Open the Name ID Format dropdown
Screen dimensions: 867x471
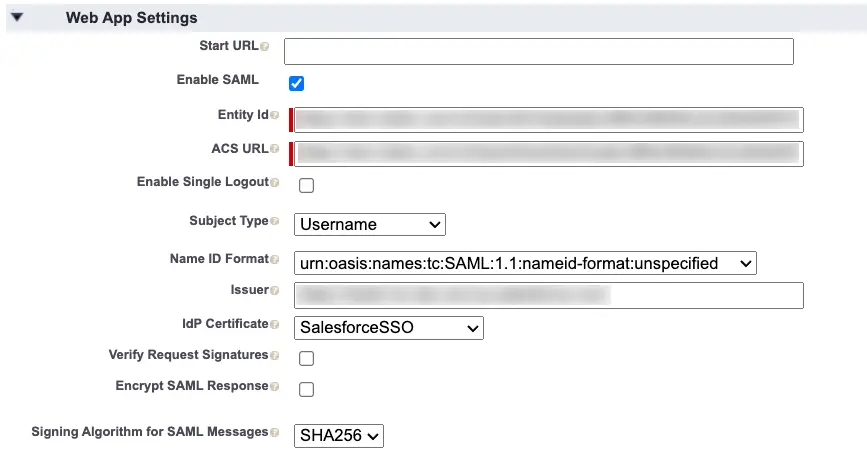pyautogui.click(x=525, y=263)
